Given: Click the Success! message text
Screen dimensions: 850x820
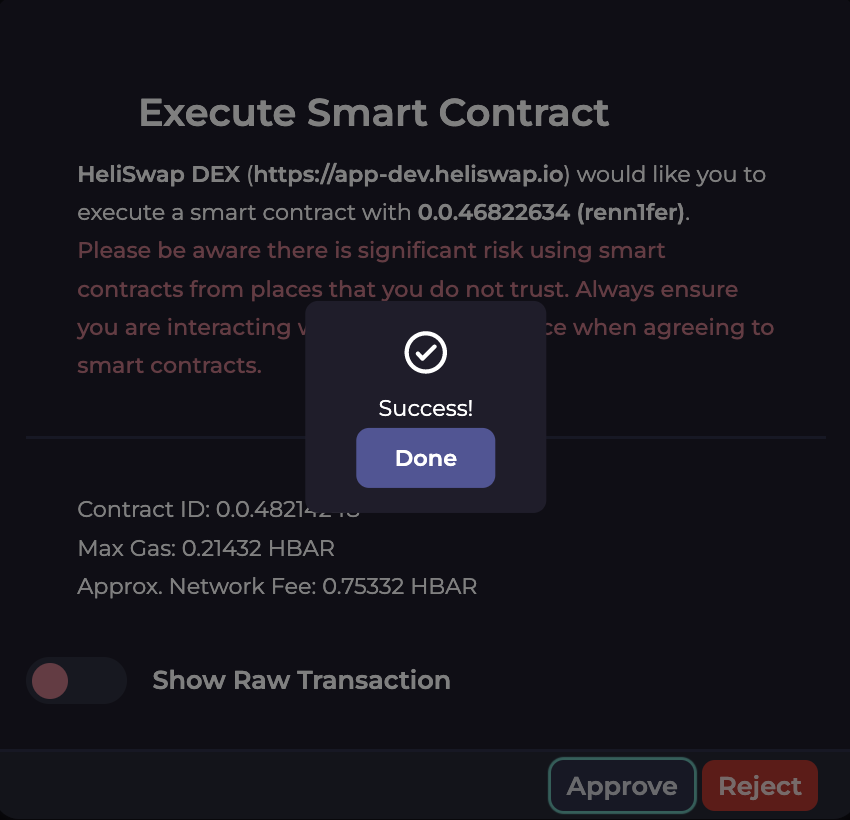Looking at the screenshot, I should (425, 408).
